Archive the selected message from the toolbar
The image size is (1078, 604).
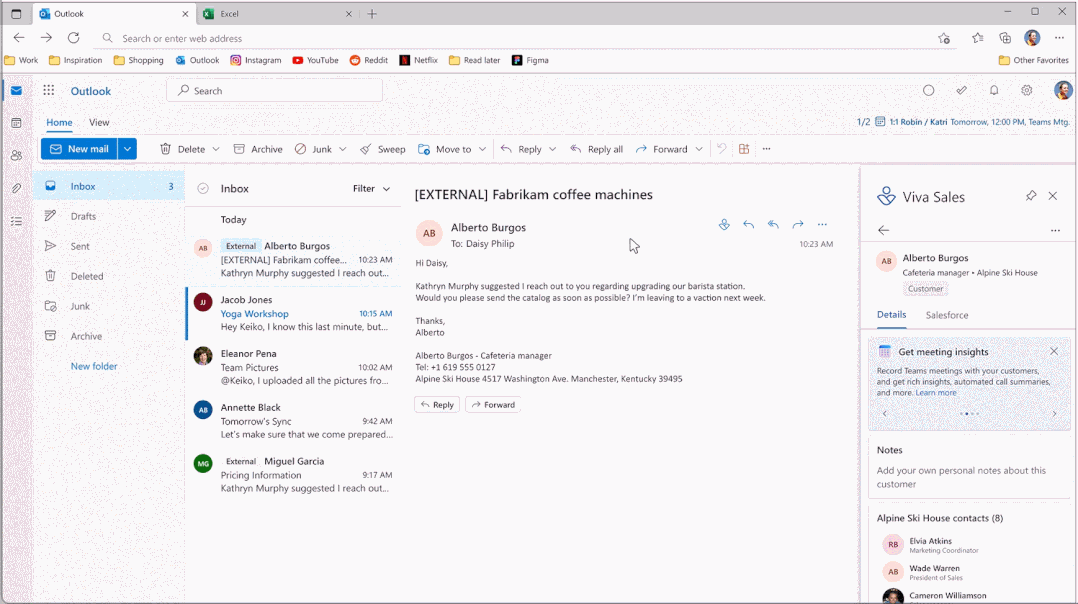[258, 149]
